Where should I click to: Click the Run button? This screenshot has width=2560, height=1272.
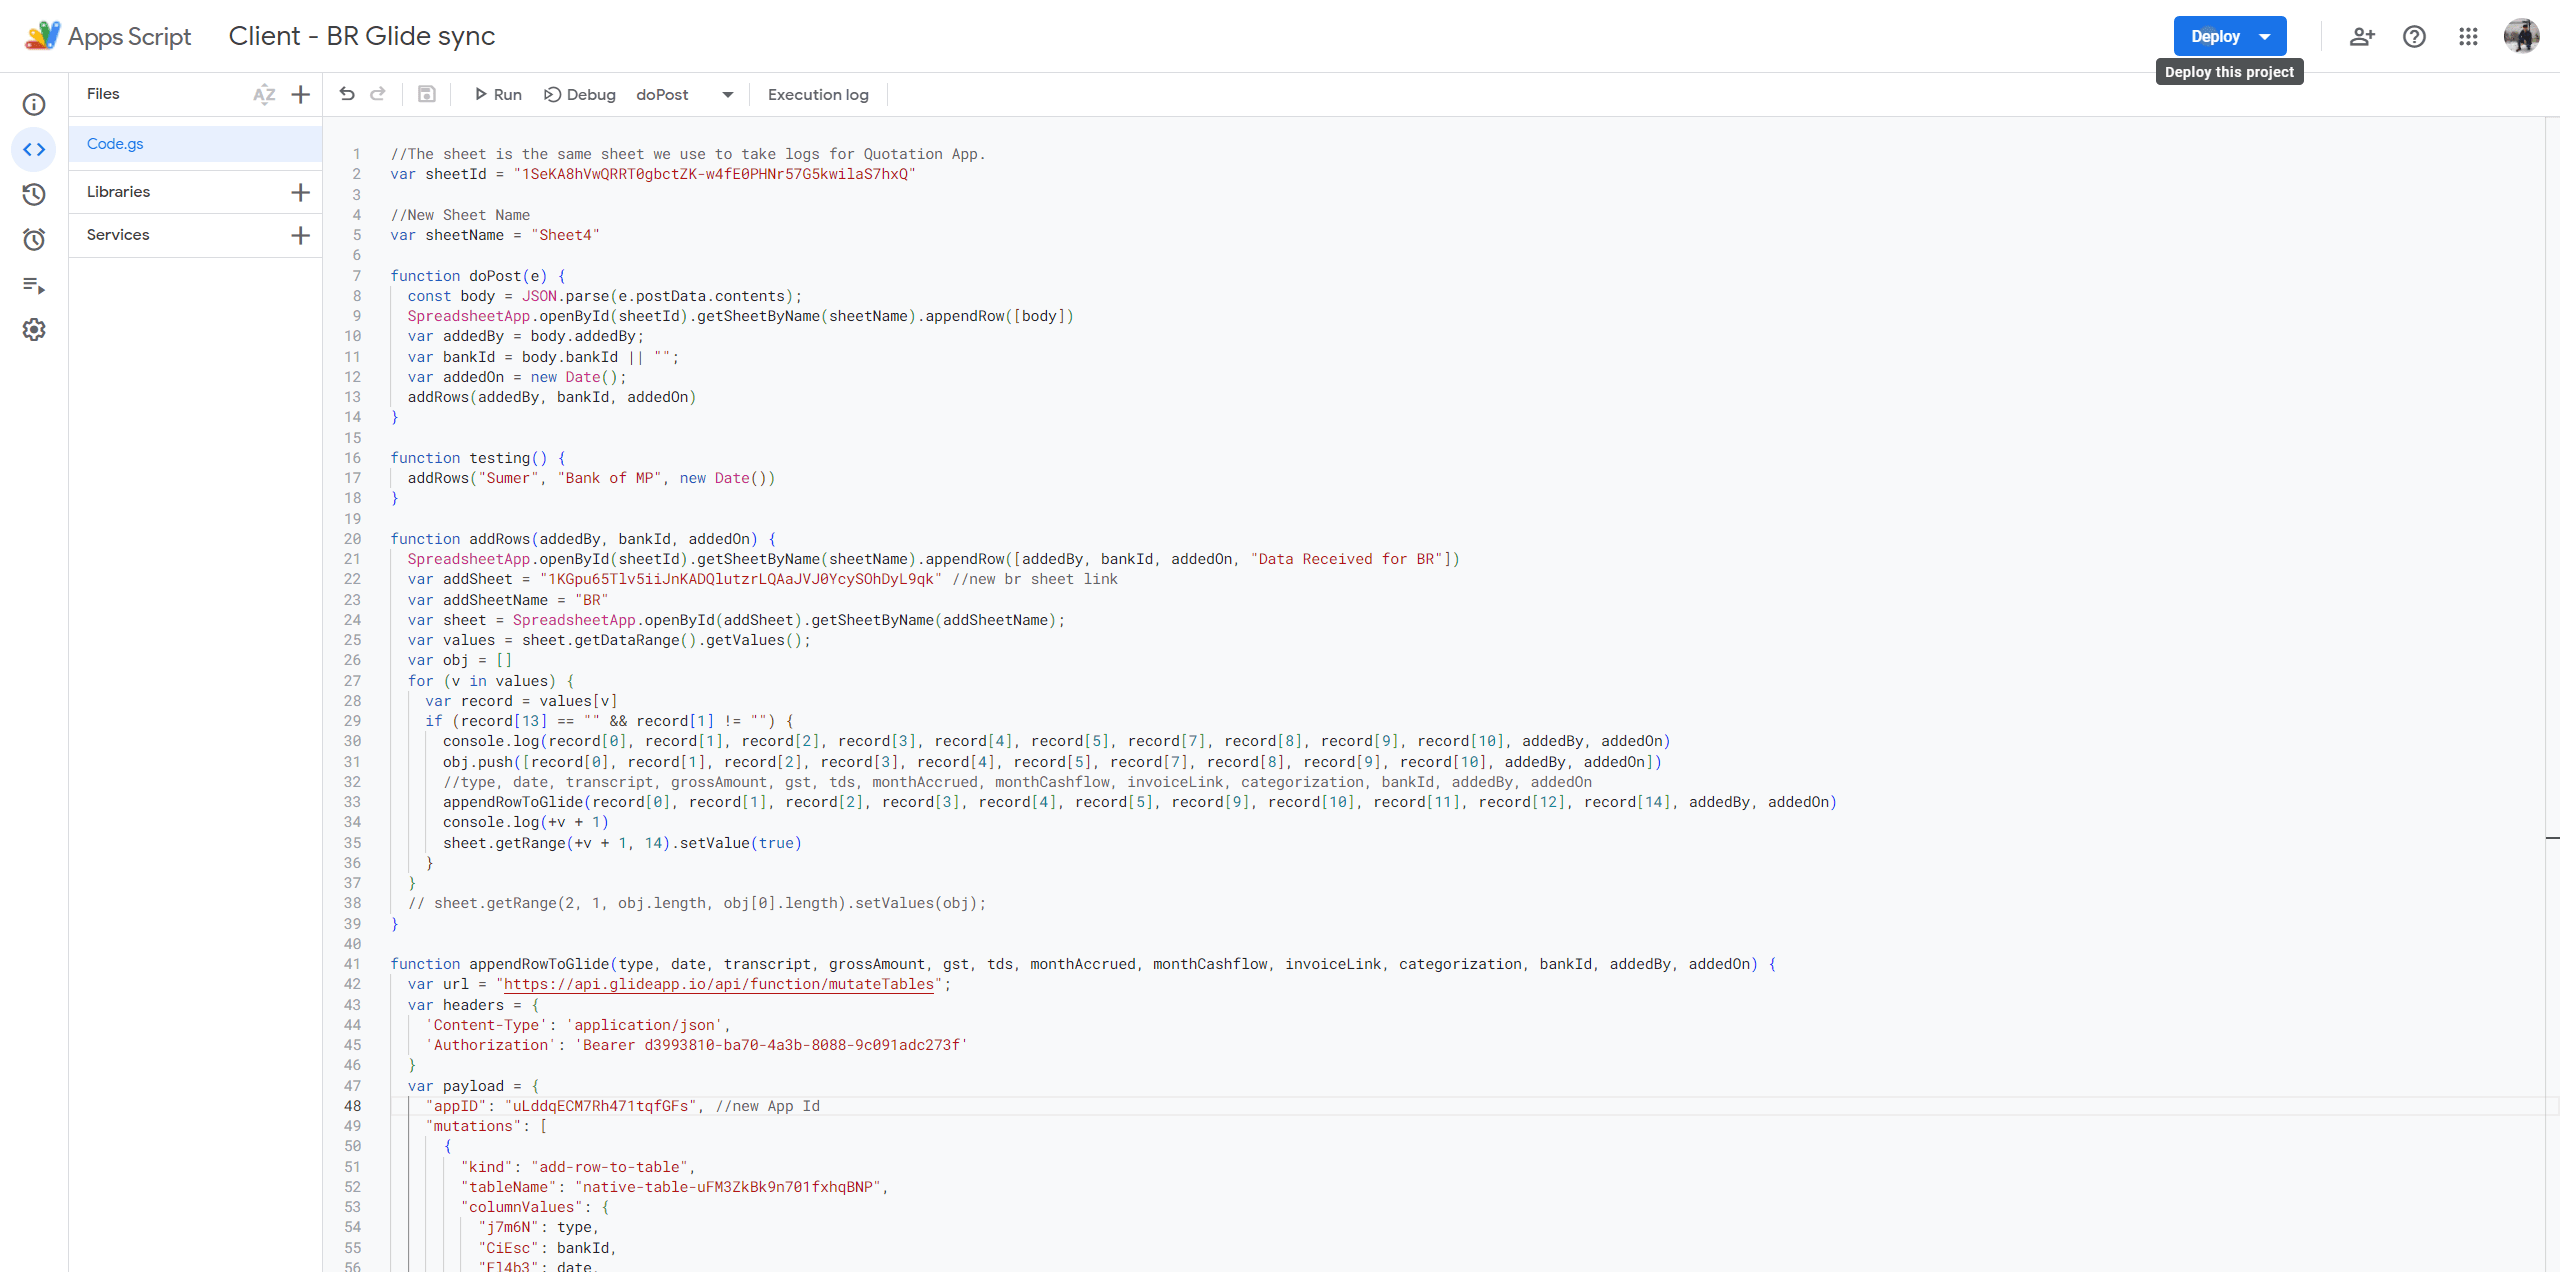(498, 94)
